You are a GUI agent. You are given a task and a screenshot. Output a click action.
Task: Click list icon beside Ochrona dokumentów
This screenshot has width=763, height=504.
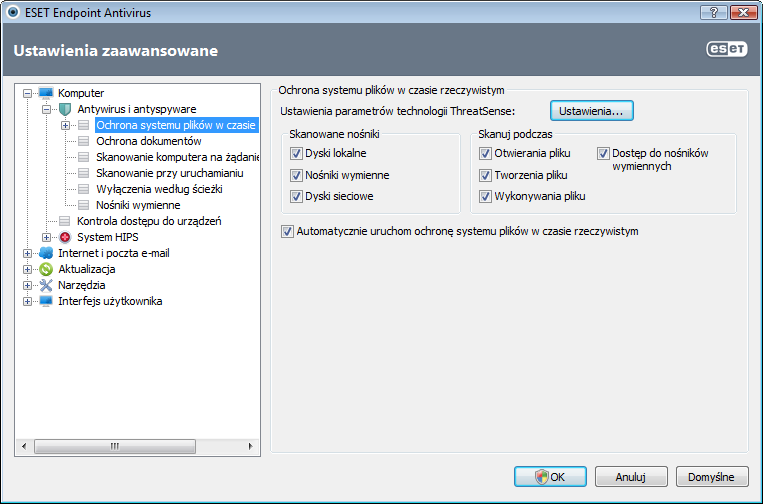84,141
